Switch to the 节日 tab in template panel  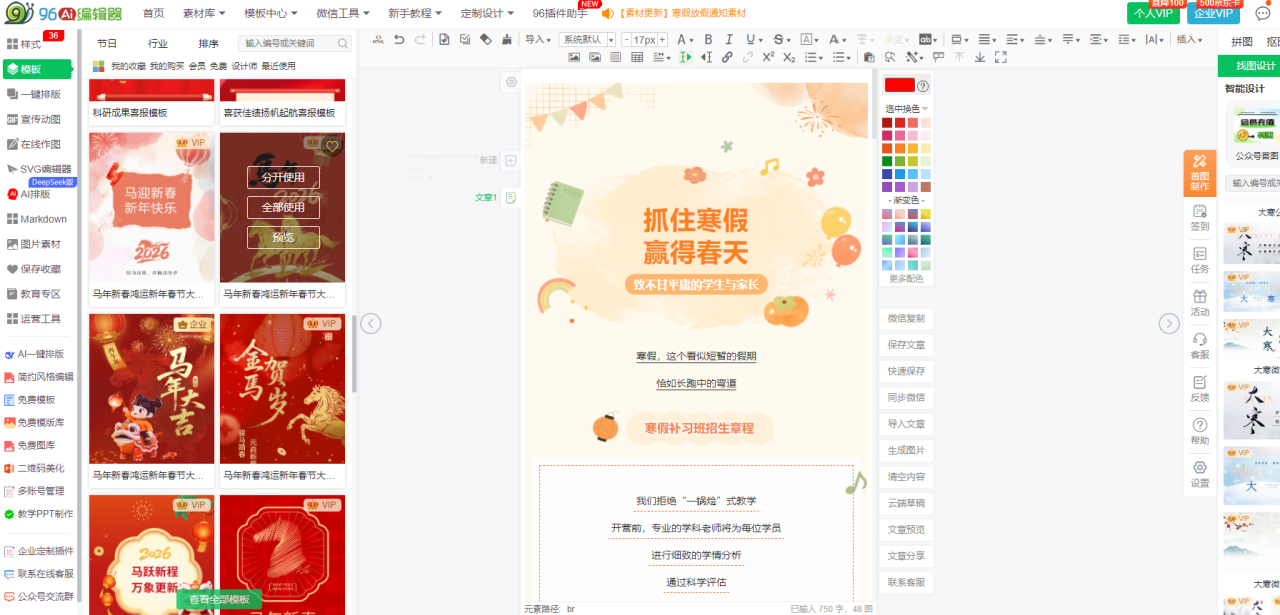tap(107, 43)
